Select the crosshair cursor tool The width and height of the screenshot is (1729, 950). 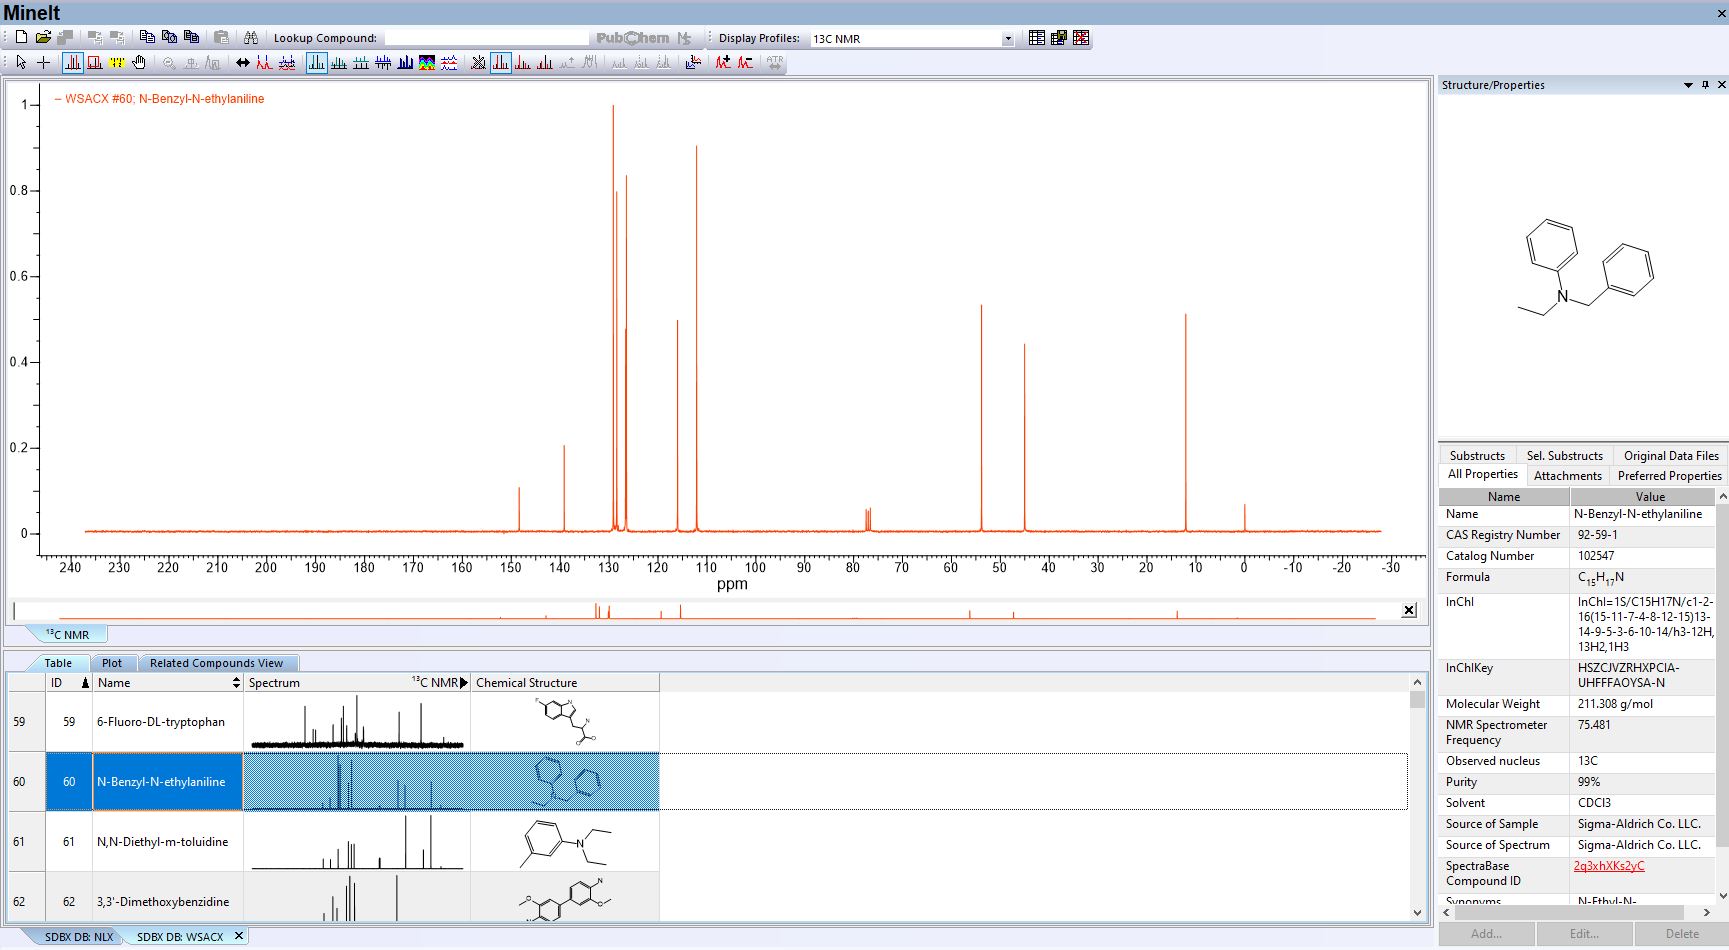[x=43, y=63]
